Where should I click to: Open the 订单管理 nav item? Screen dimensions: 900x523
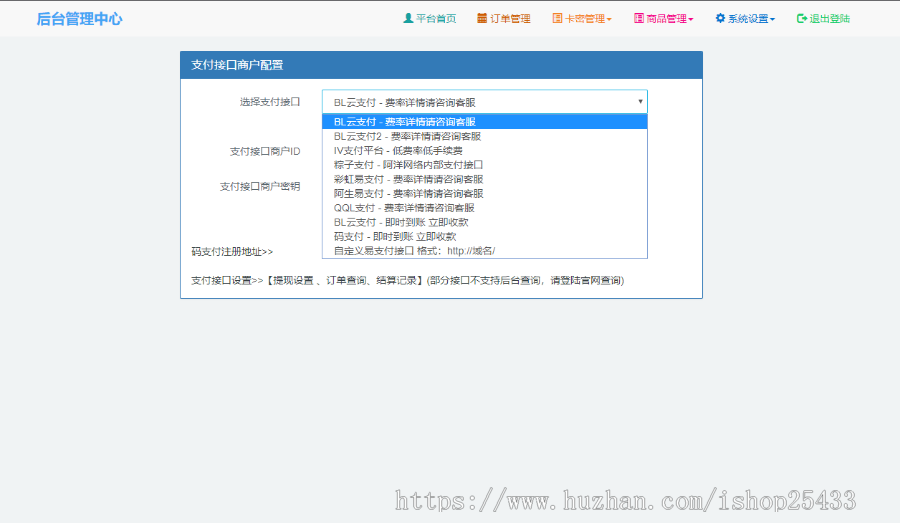click(x=504, y=18)
